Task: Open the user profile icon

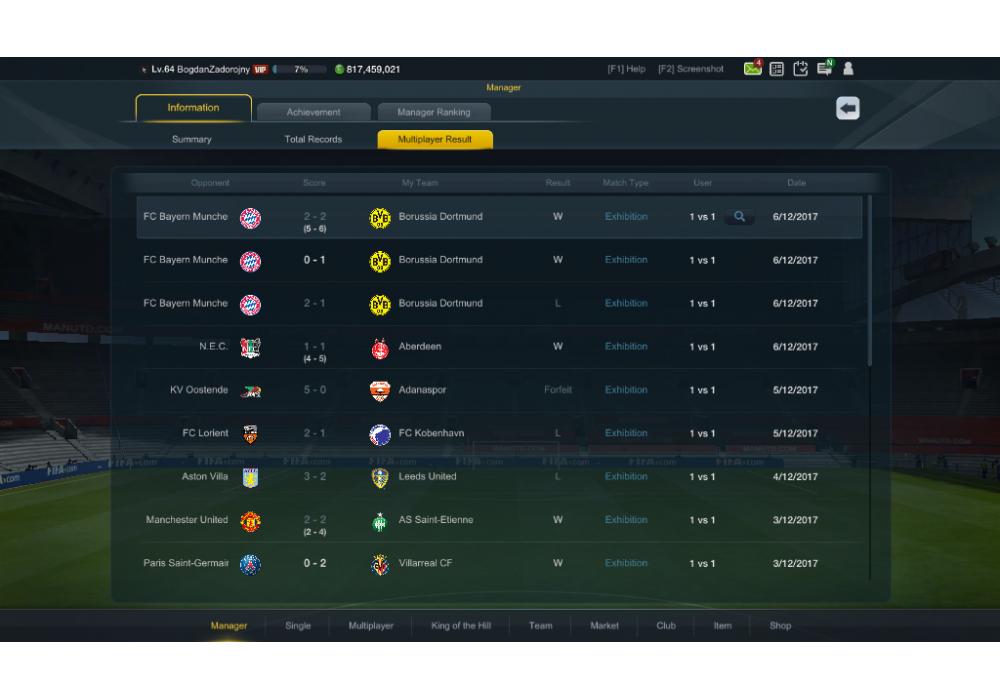Action: coord(848,69)
